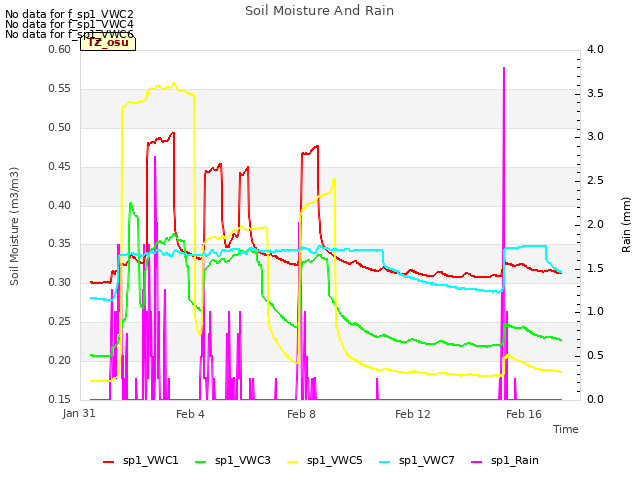Screen dimensions: 640x480
Task: Click the 2.5 rain axis tick label
Action: pyautogui.click(x=595, y=180)
